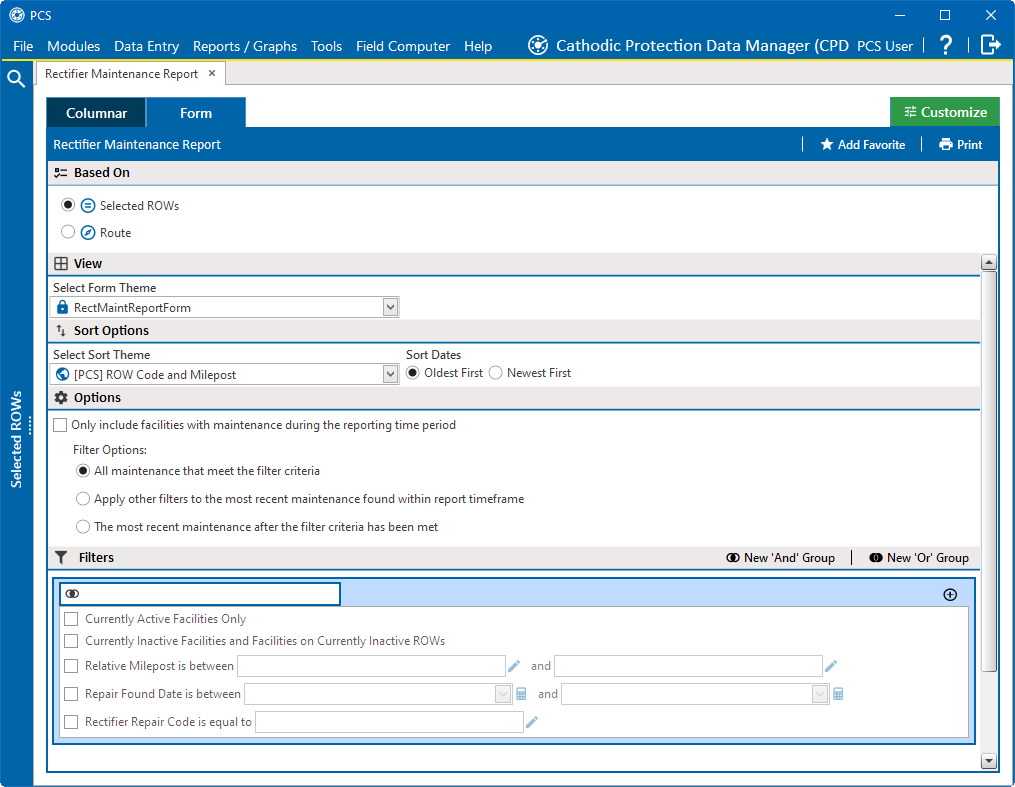This screenshot has width=1015, height=787.
Task: Click the Filters funnel icon
Action: [x=61, y=557]
